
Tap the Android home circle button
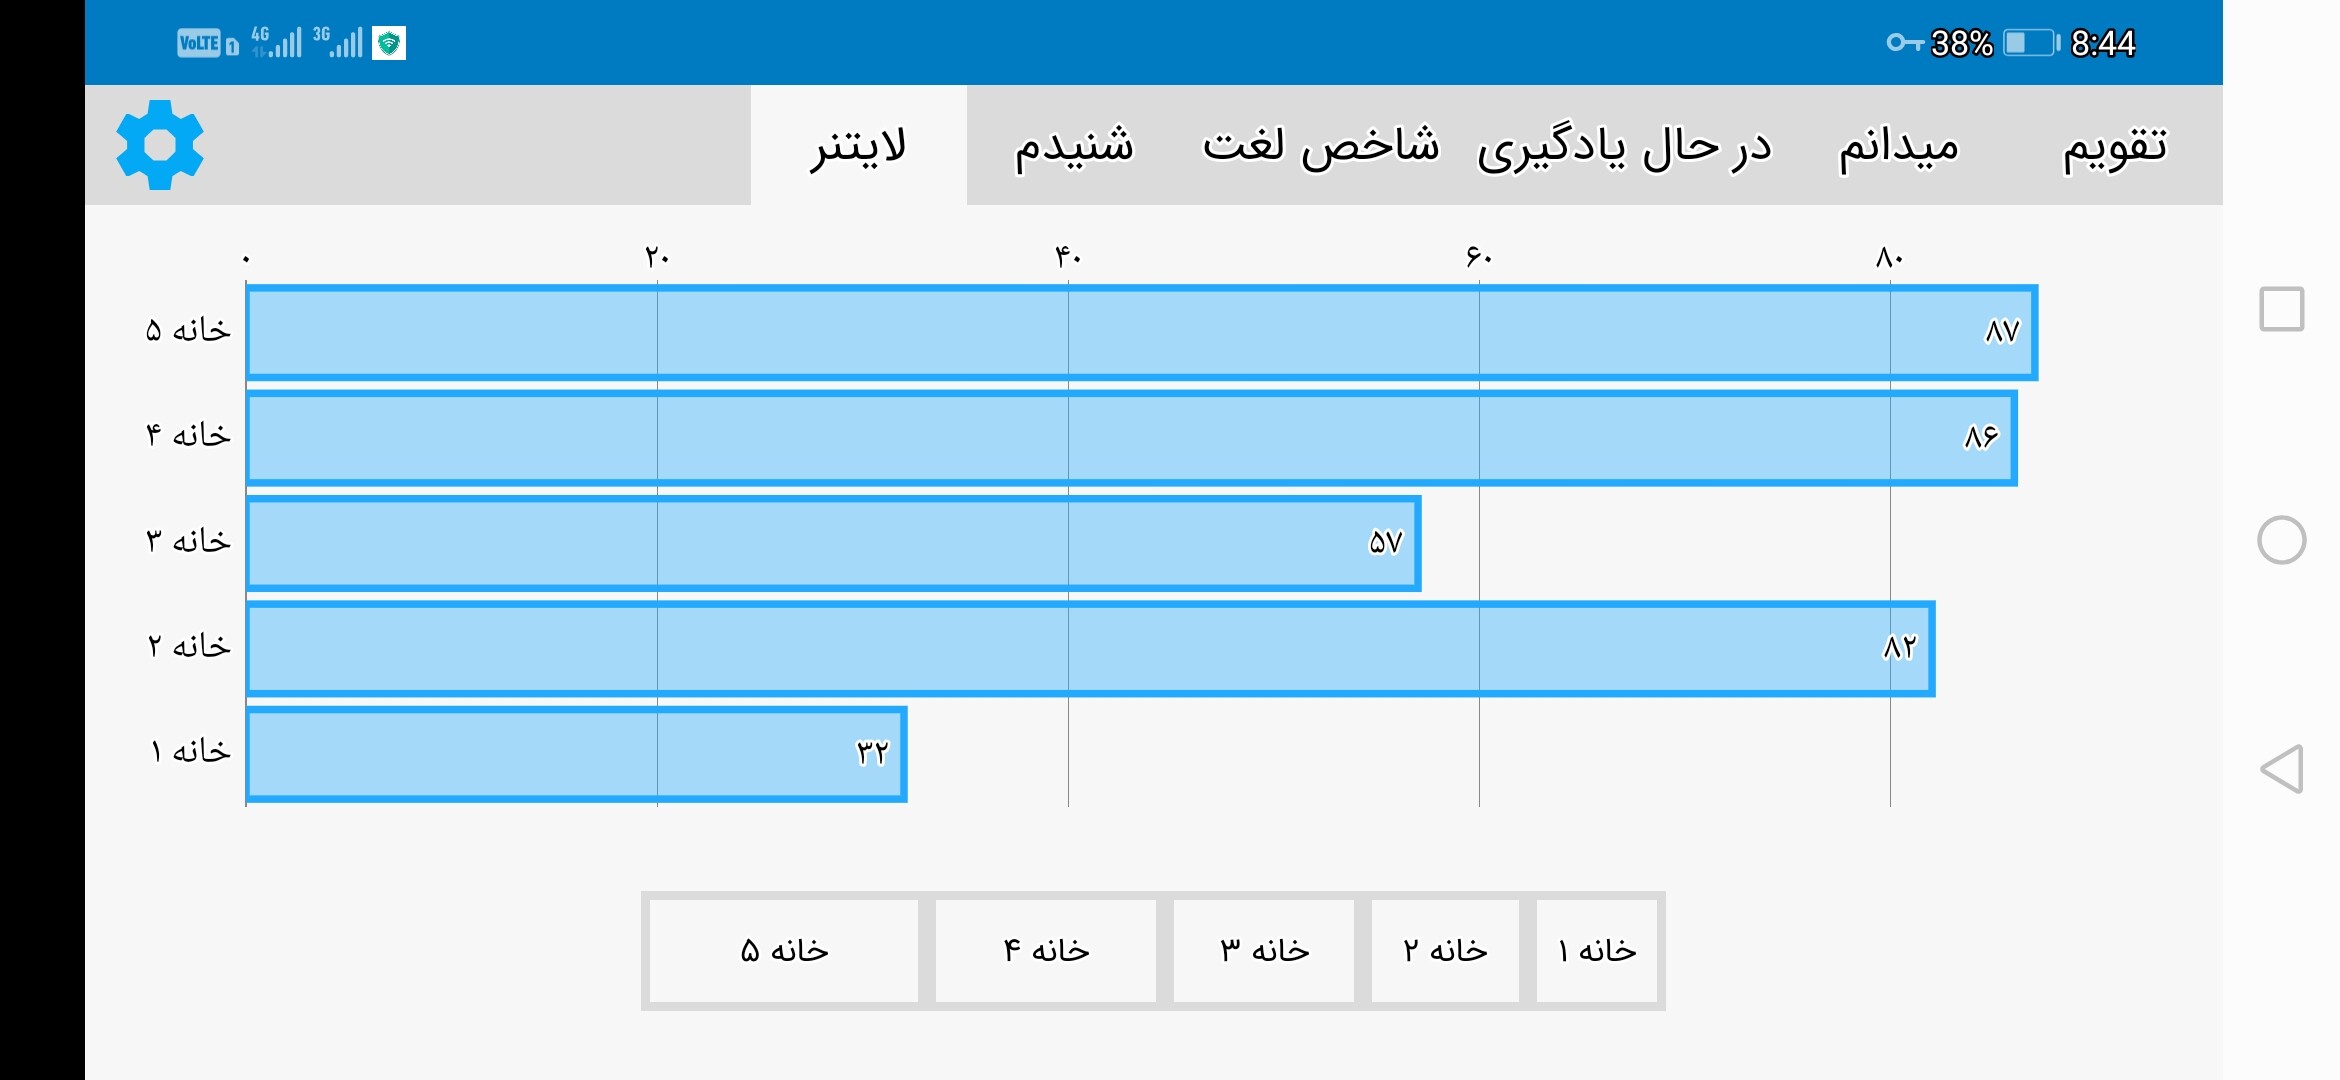(2281, 540)
